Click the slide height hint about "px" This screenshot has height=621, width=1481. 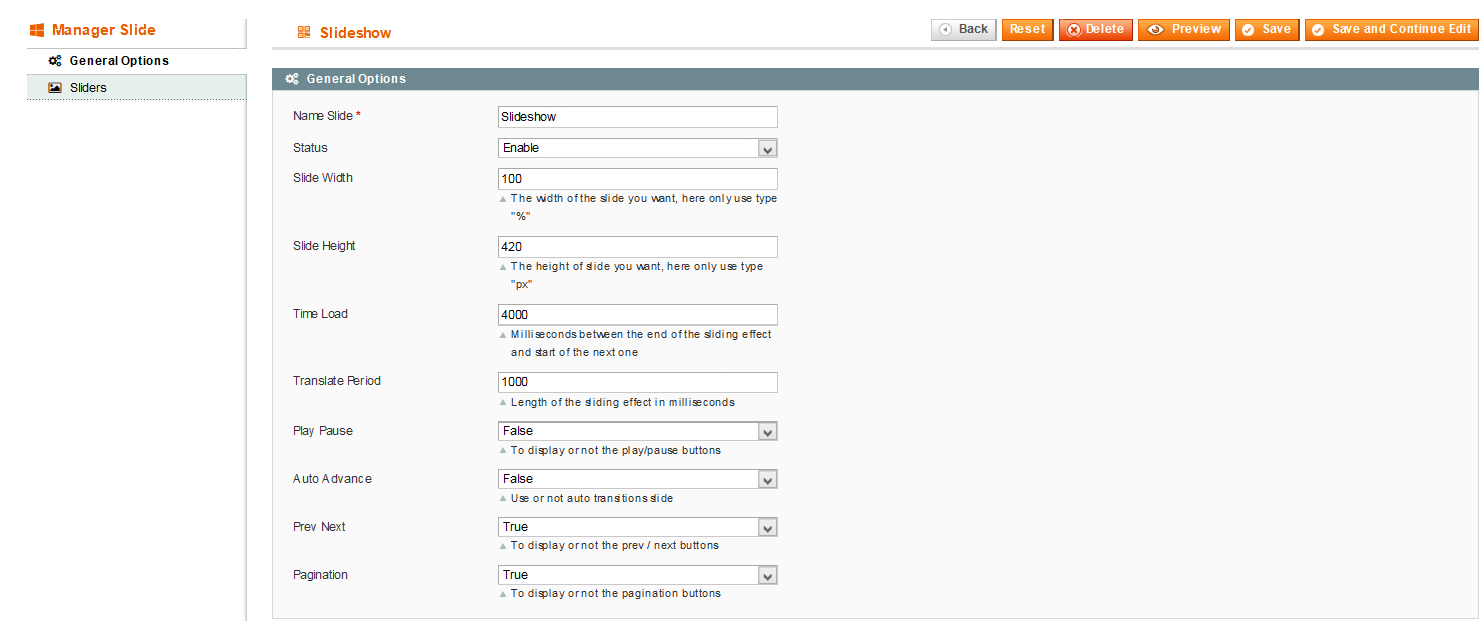[637, 275]
